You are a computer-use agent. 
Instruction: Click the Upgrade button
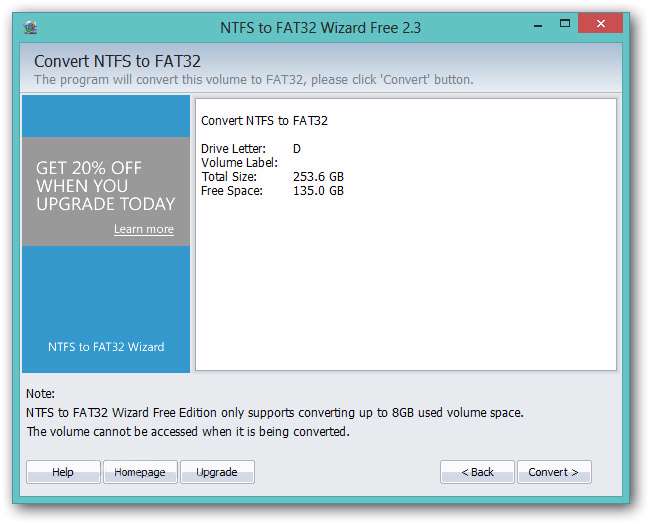[x=217, y=472]
